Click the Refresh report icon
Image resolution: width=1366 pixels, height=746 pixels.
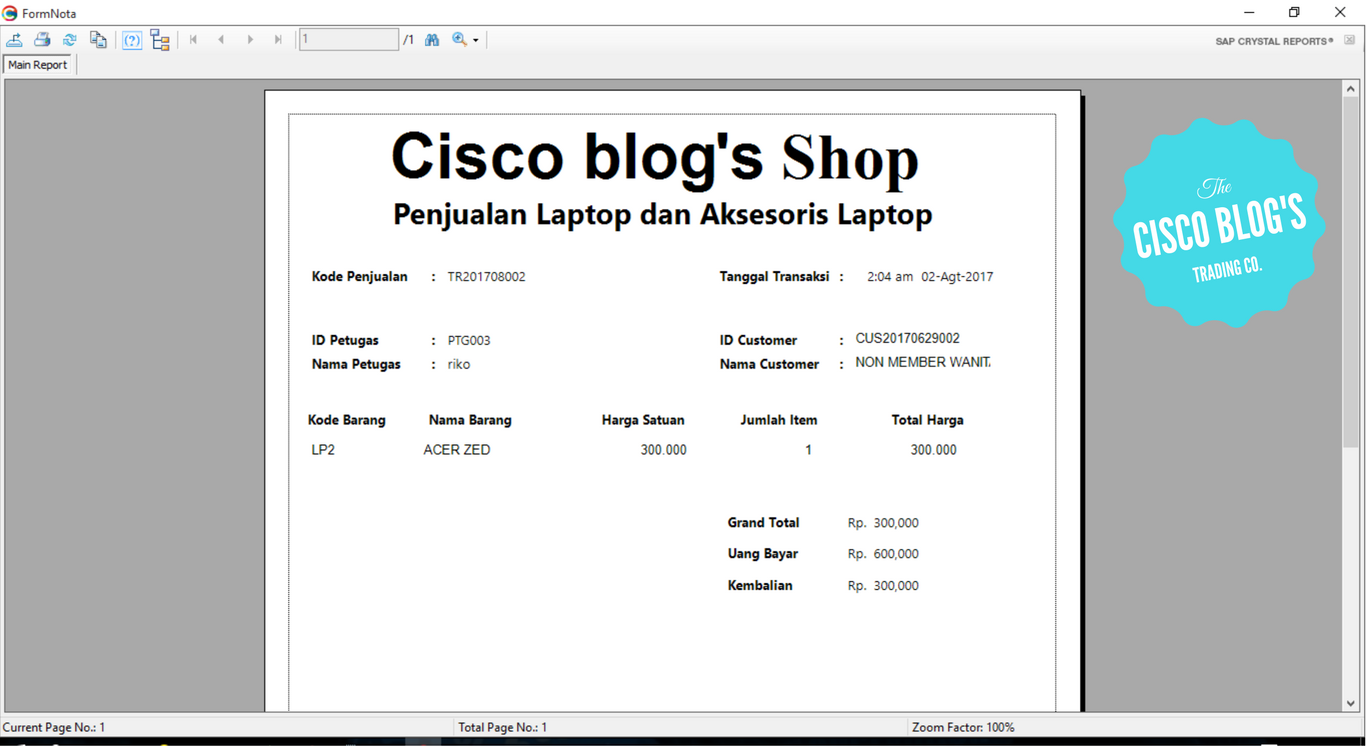click(x=70, y=40)
